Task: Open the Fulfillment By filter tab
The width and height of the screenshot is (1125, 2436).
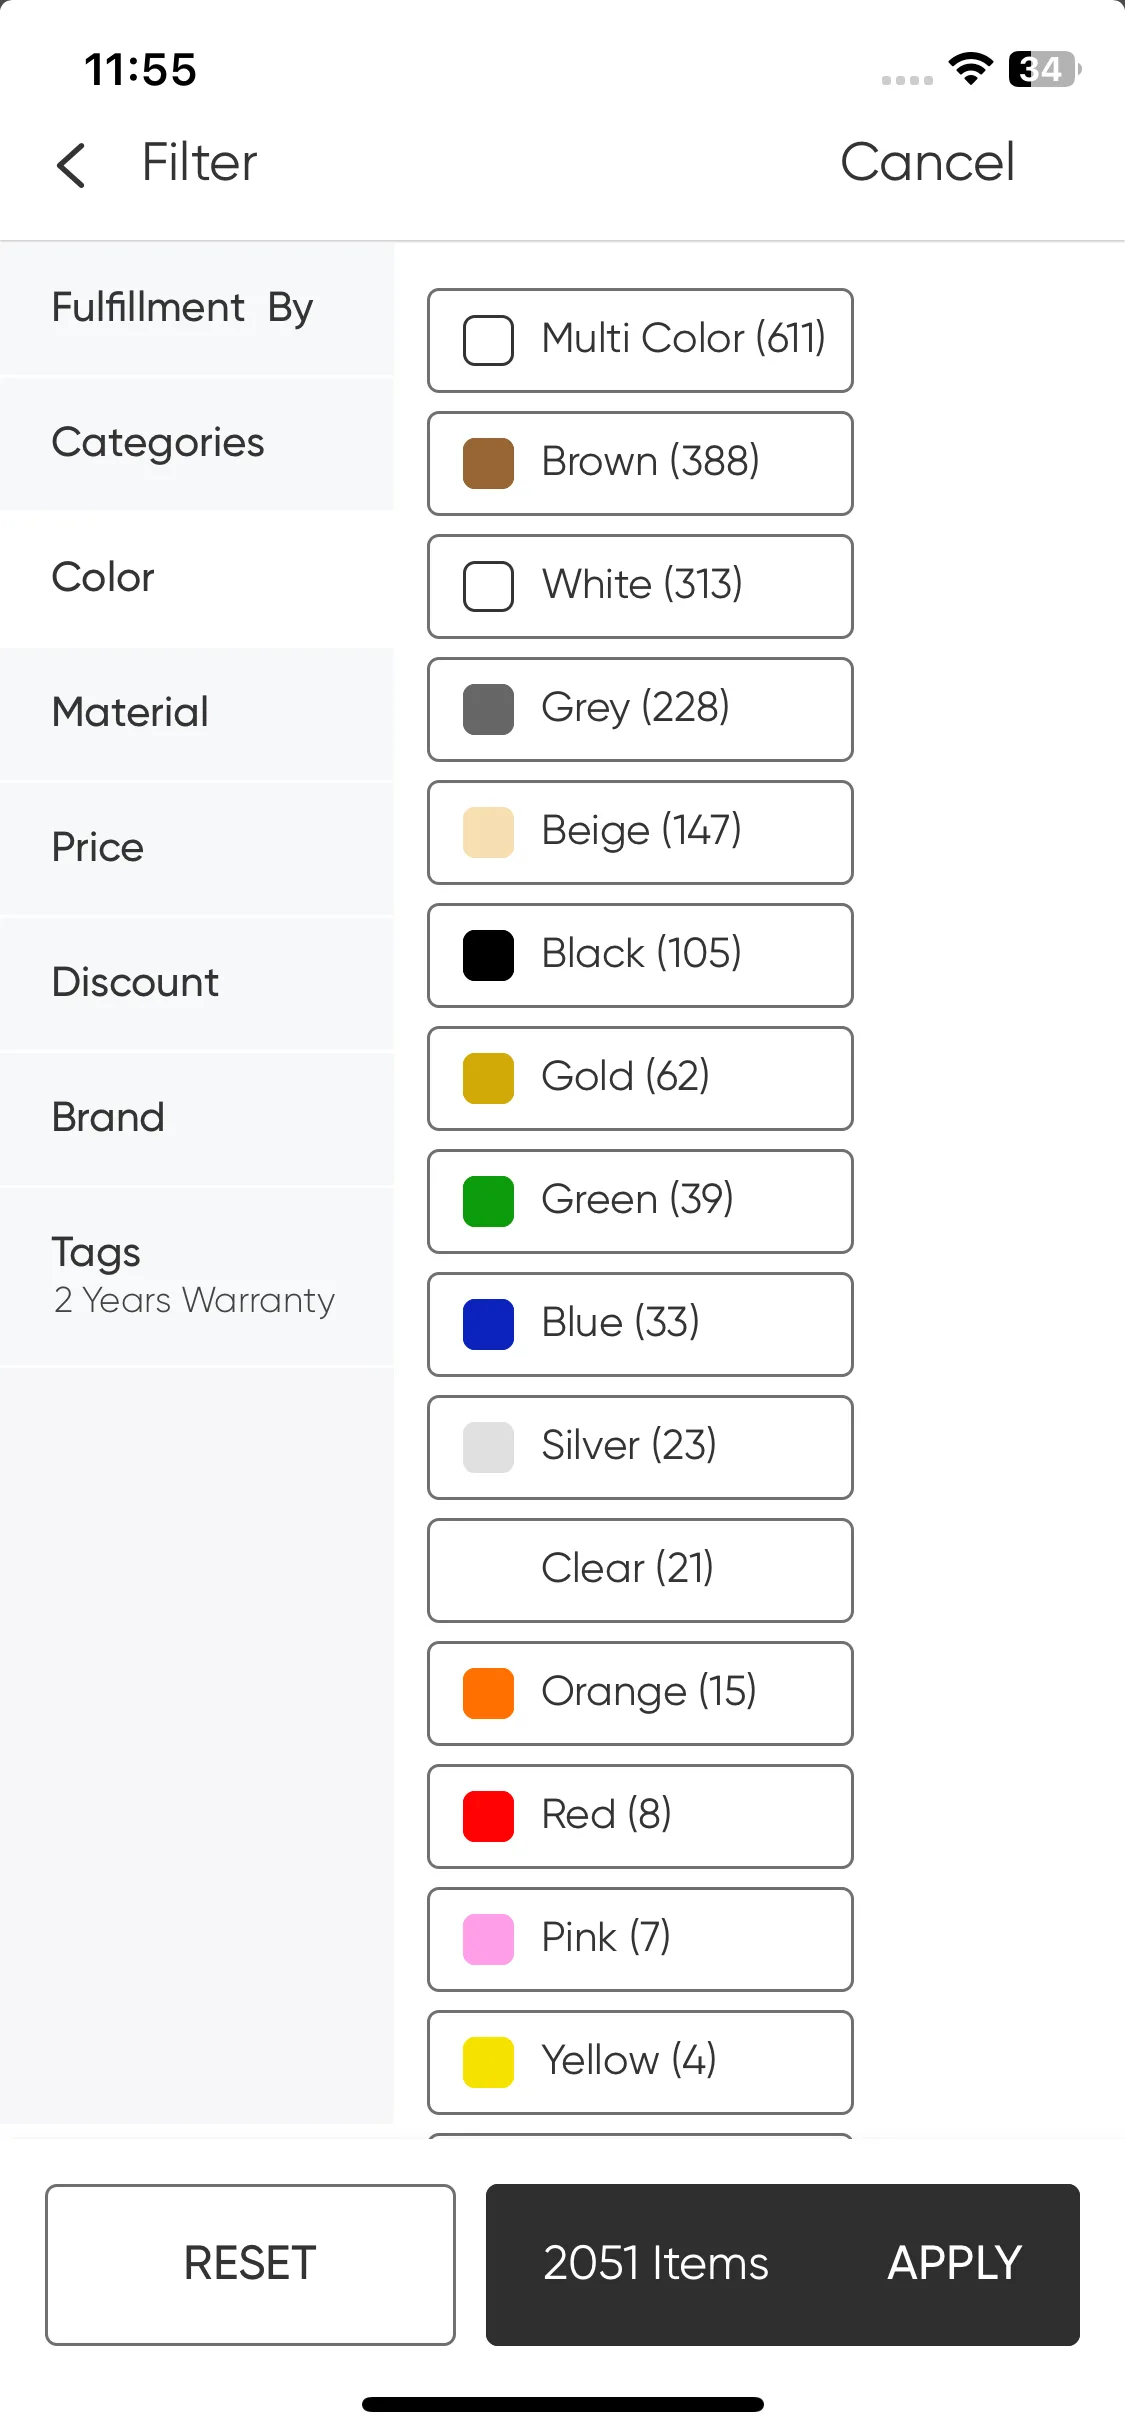Action: (x=197, y=308)
